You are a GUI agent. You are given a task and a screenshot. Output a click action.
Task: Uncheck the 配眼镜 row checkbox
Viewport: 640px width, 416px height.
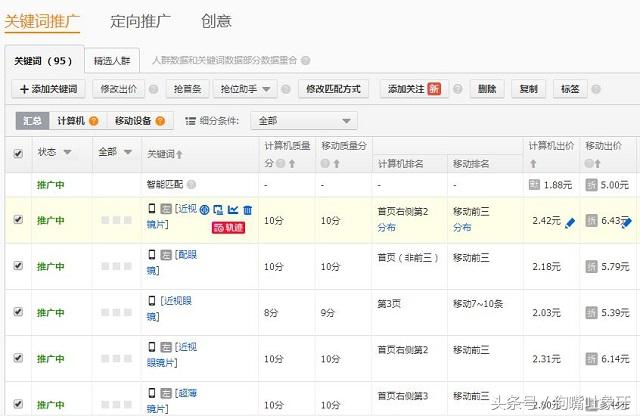(18, 266)
